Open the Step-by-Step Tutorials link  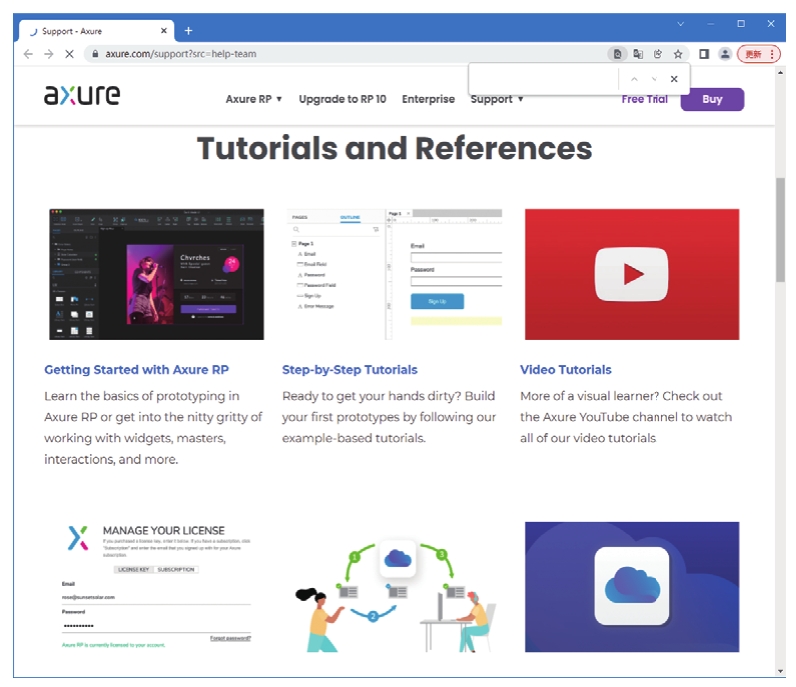coord(350,370)
